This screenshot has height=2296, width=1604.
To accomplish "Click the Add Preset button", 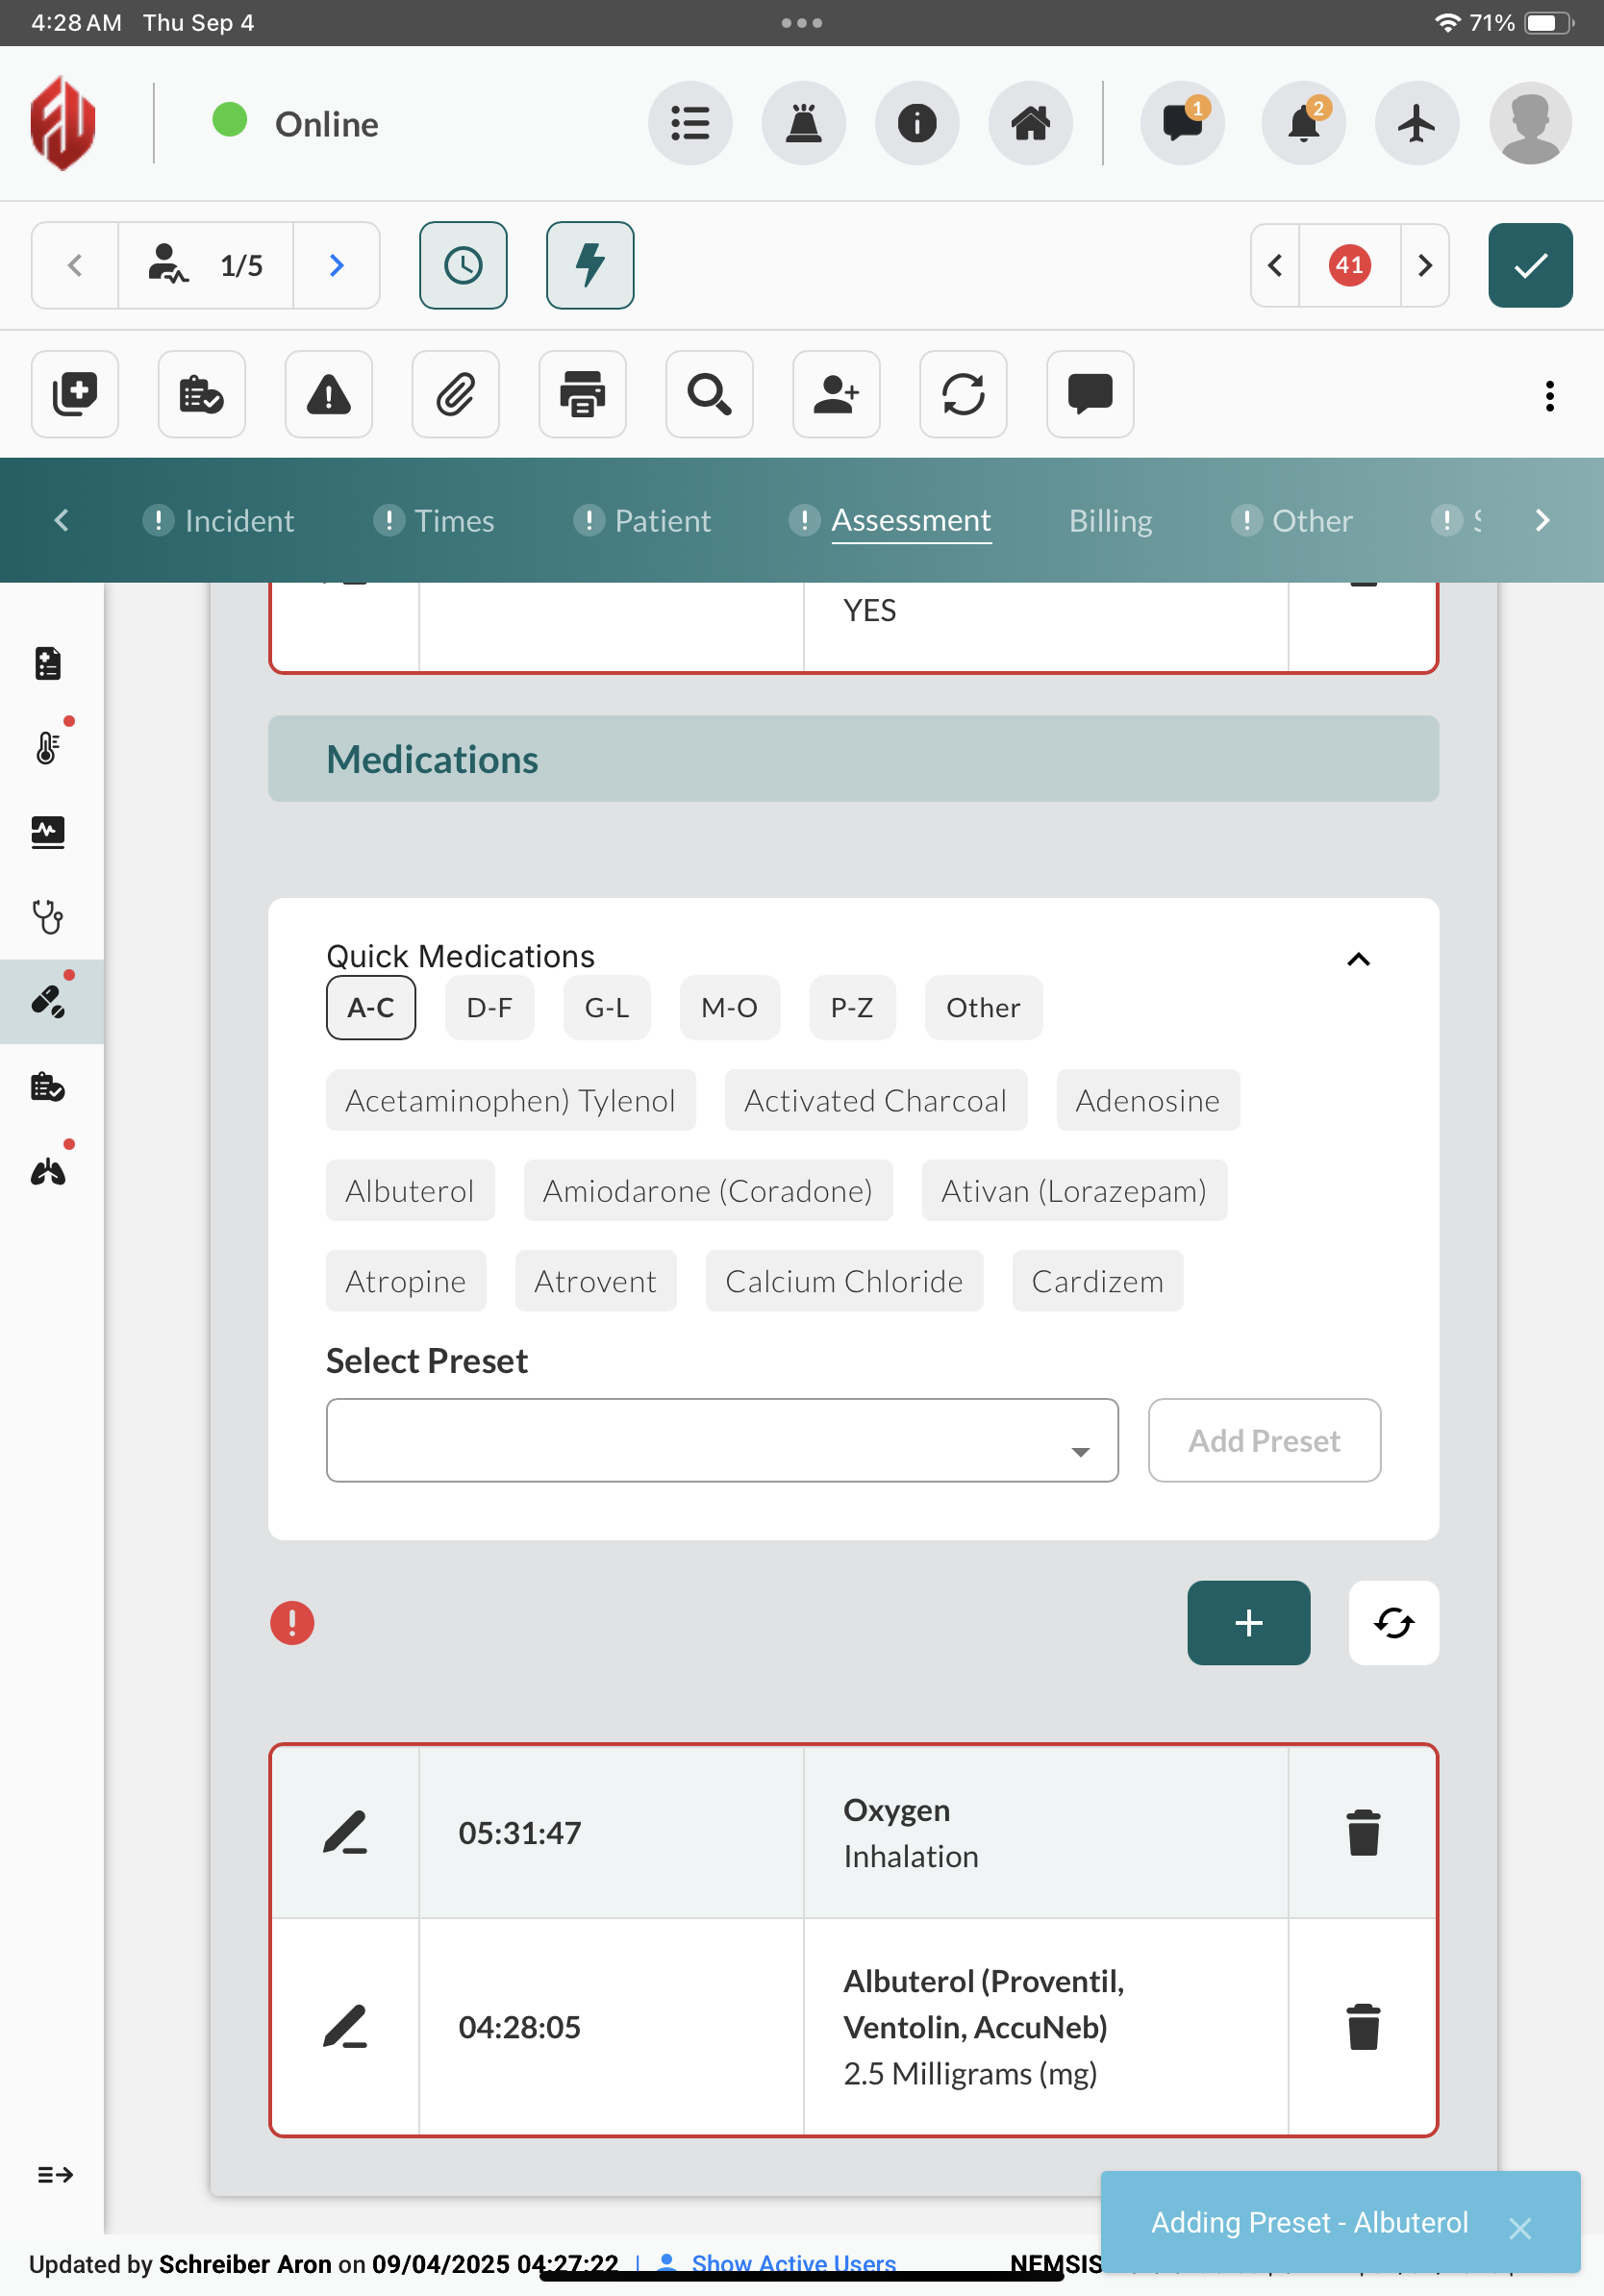I will 1263,1440.
